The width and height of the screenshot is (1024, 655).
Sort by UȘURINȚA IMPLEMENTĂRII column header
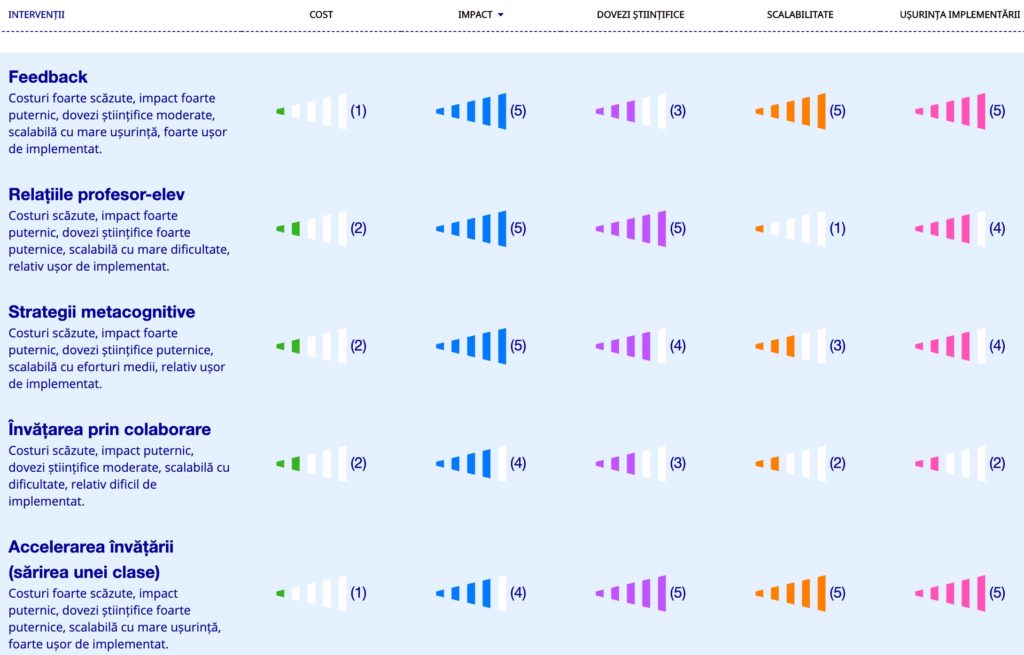point(959,14)
